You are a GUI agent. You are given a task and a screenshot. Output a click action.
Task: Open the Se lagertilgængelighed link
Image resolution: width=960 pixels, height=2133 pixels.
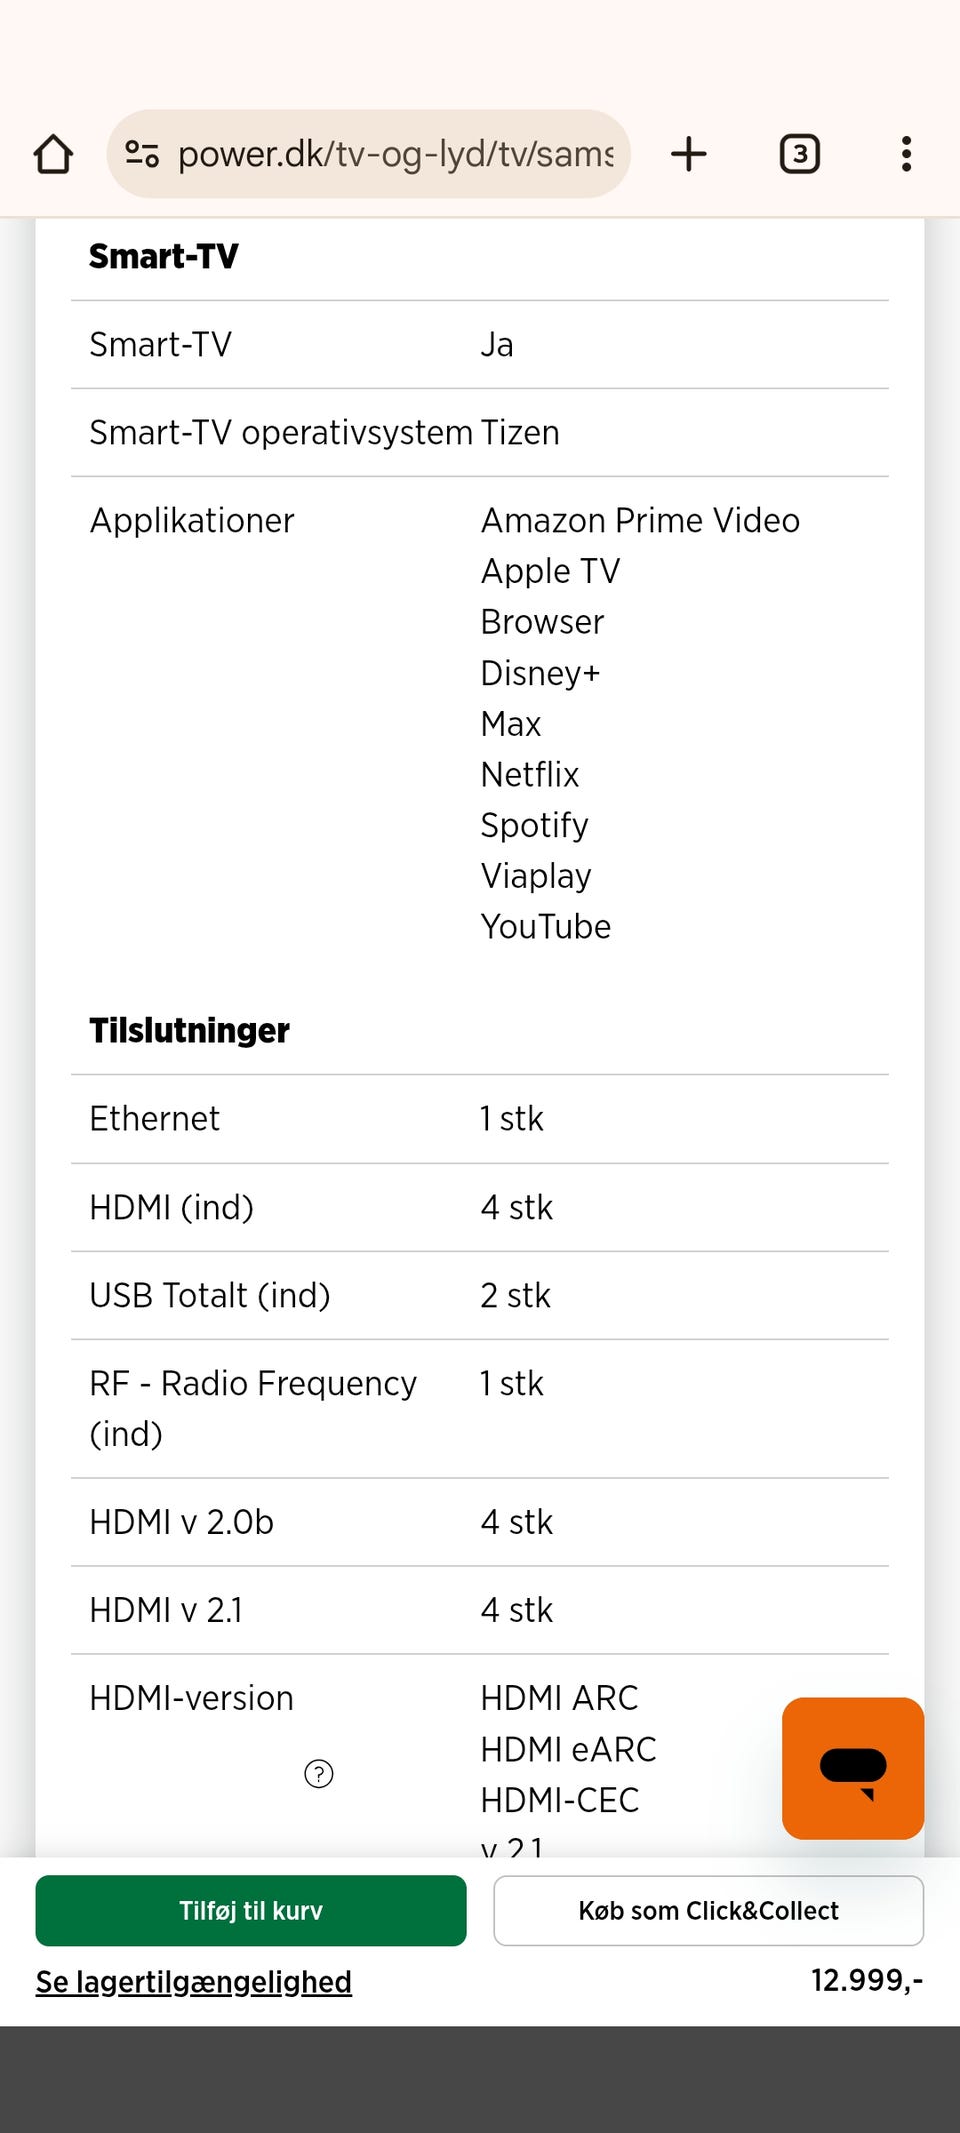(194, 1982)
